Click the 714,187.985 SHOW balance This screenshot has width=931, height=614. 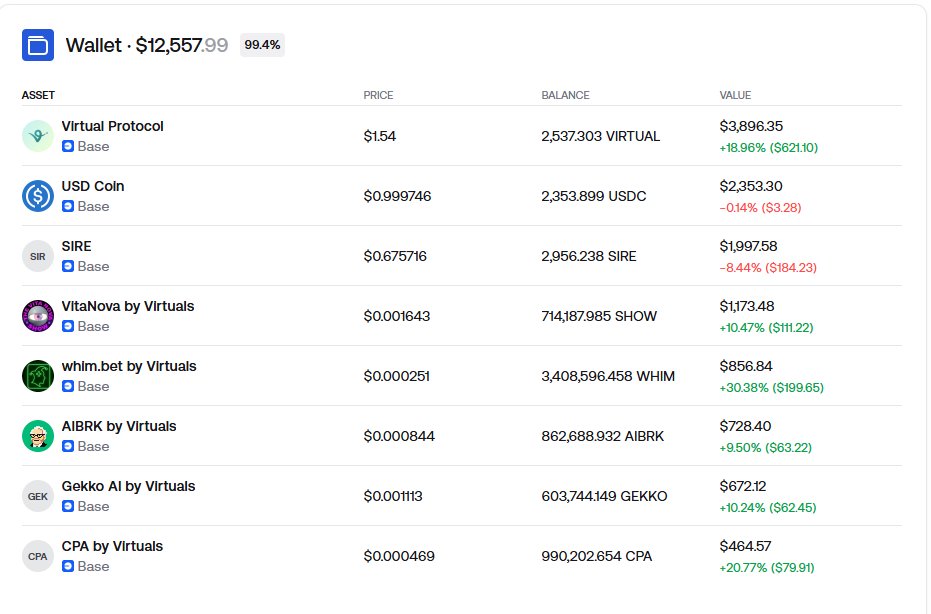coord(599,316)
